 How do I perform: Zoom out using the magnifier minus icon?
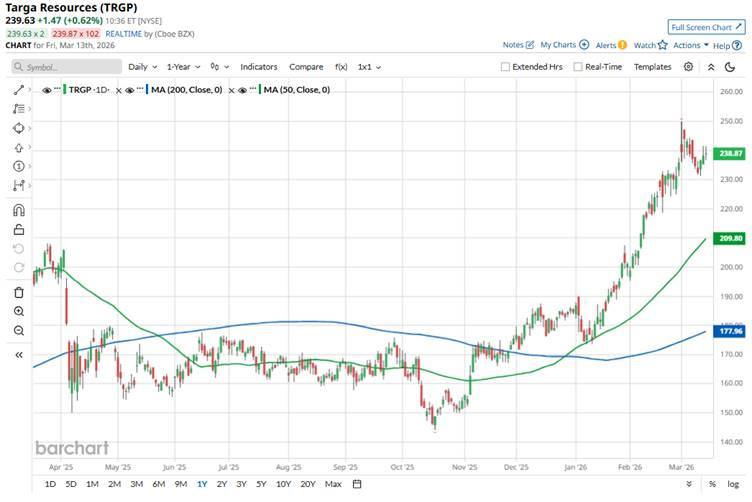(19, 329)
